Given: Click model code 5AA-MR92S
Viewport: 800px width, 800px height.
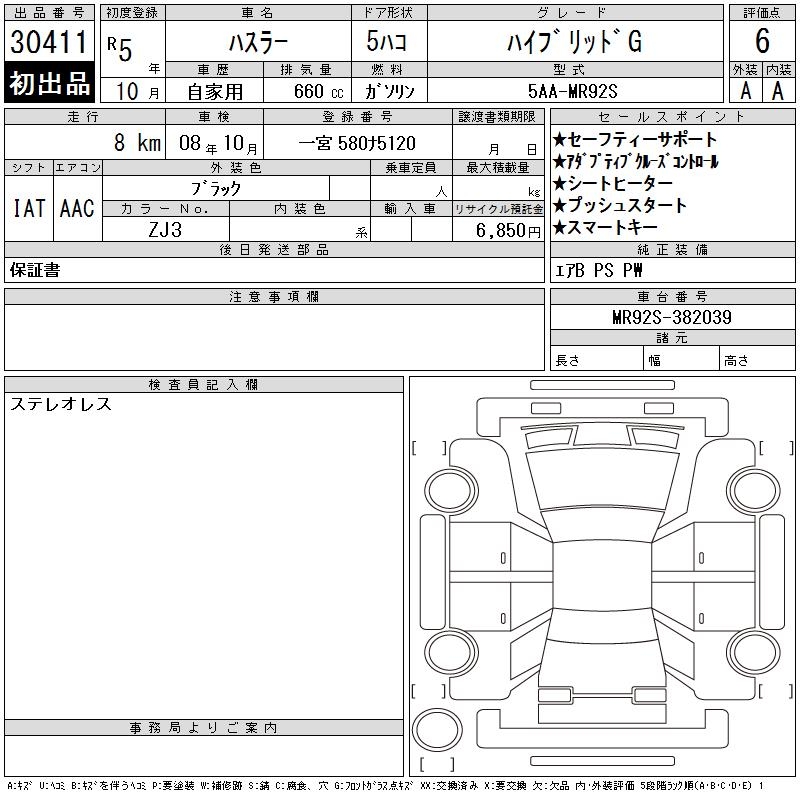Looking at the screenshot, I should tap(572, 91).
